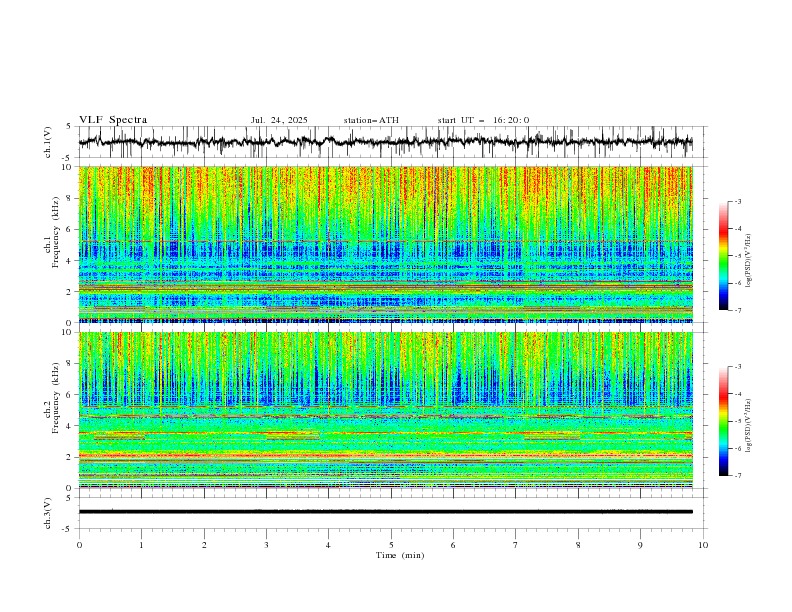This screenshot has height=612, width=792.
Task: Click the "ch.1(V)" vertical axis label
Action: click(48, 142)
